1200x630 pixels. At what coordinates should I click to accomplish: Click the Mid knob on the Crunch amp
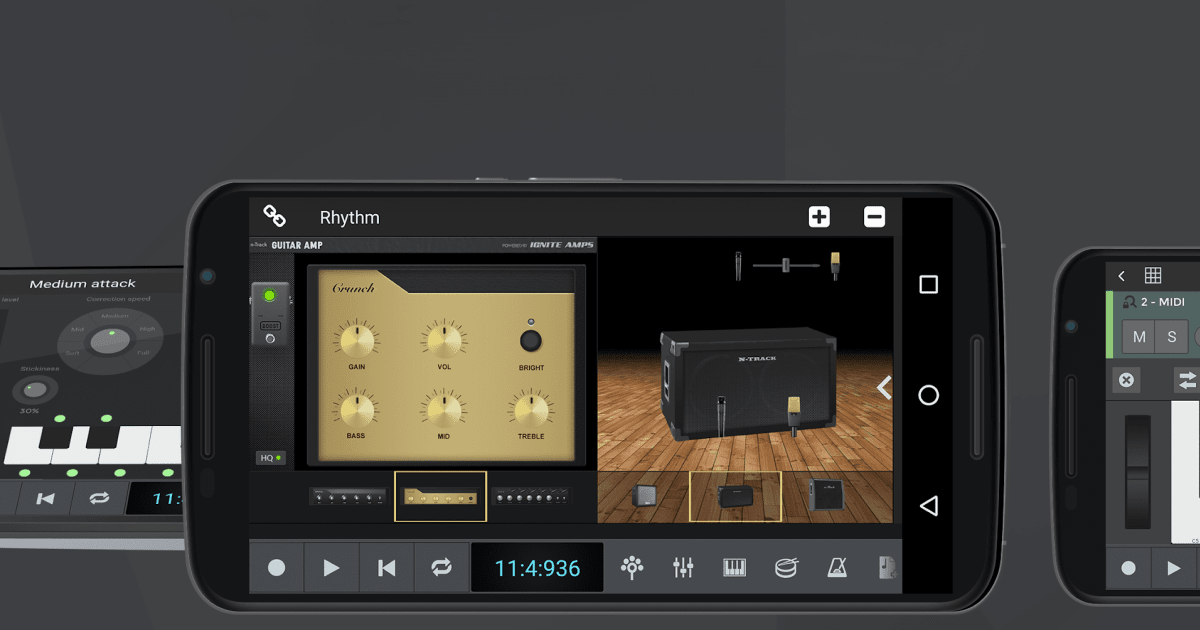coord(444,408)
